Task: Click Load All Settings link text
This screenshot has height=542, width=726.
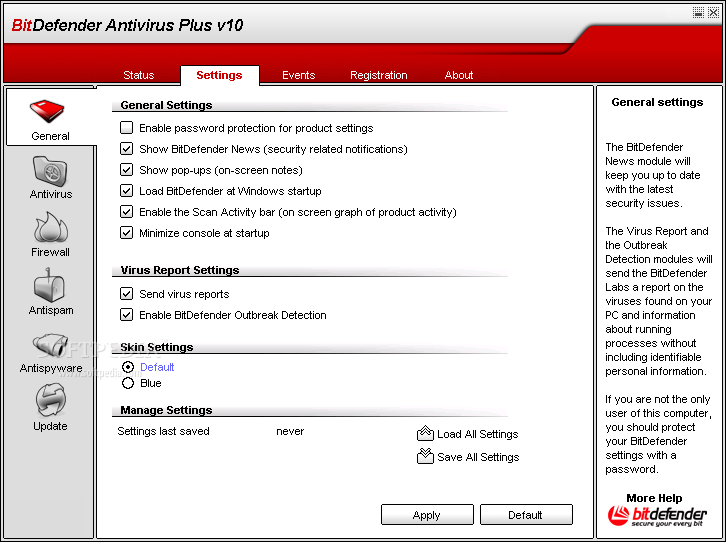Action: tap(477, 434)
